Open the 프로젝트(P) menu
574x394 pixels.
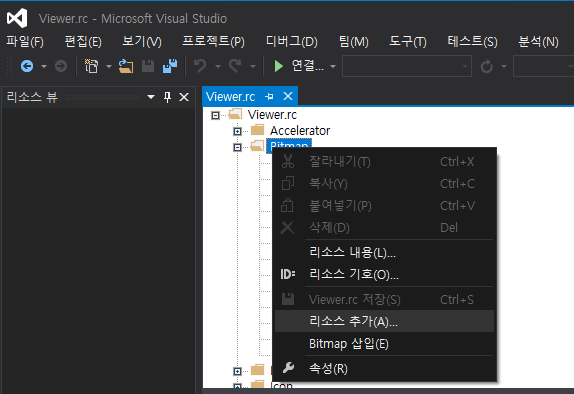(x=213, y=41)
